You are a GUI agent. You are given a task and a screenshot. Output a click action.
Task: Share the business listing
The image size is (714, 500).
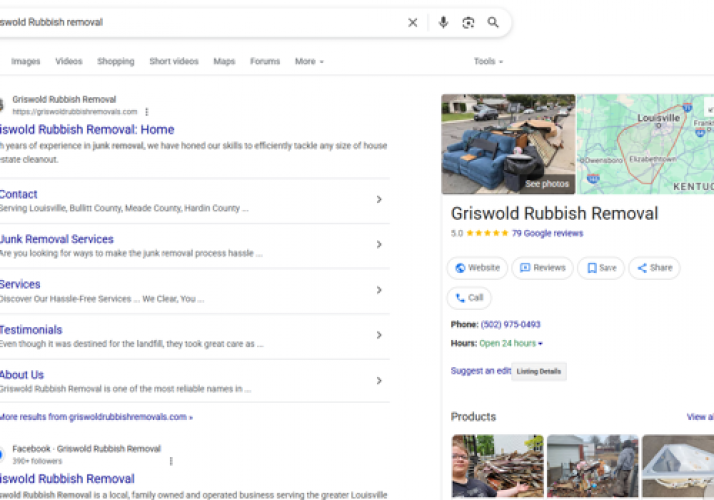[x=654, y=268]
